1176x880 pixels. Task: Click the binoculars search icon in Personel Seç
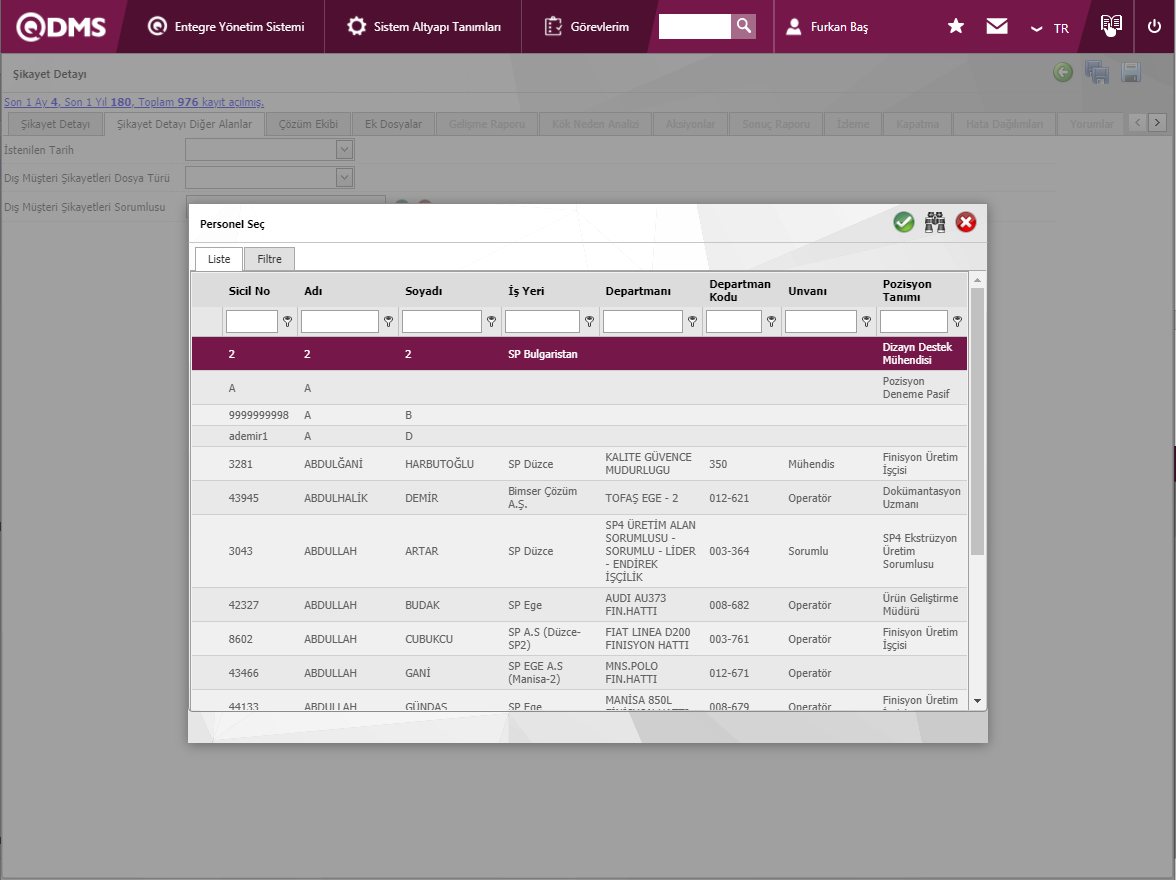pyautogui.click(x=935, y=223)
